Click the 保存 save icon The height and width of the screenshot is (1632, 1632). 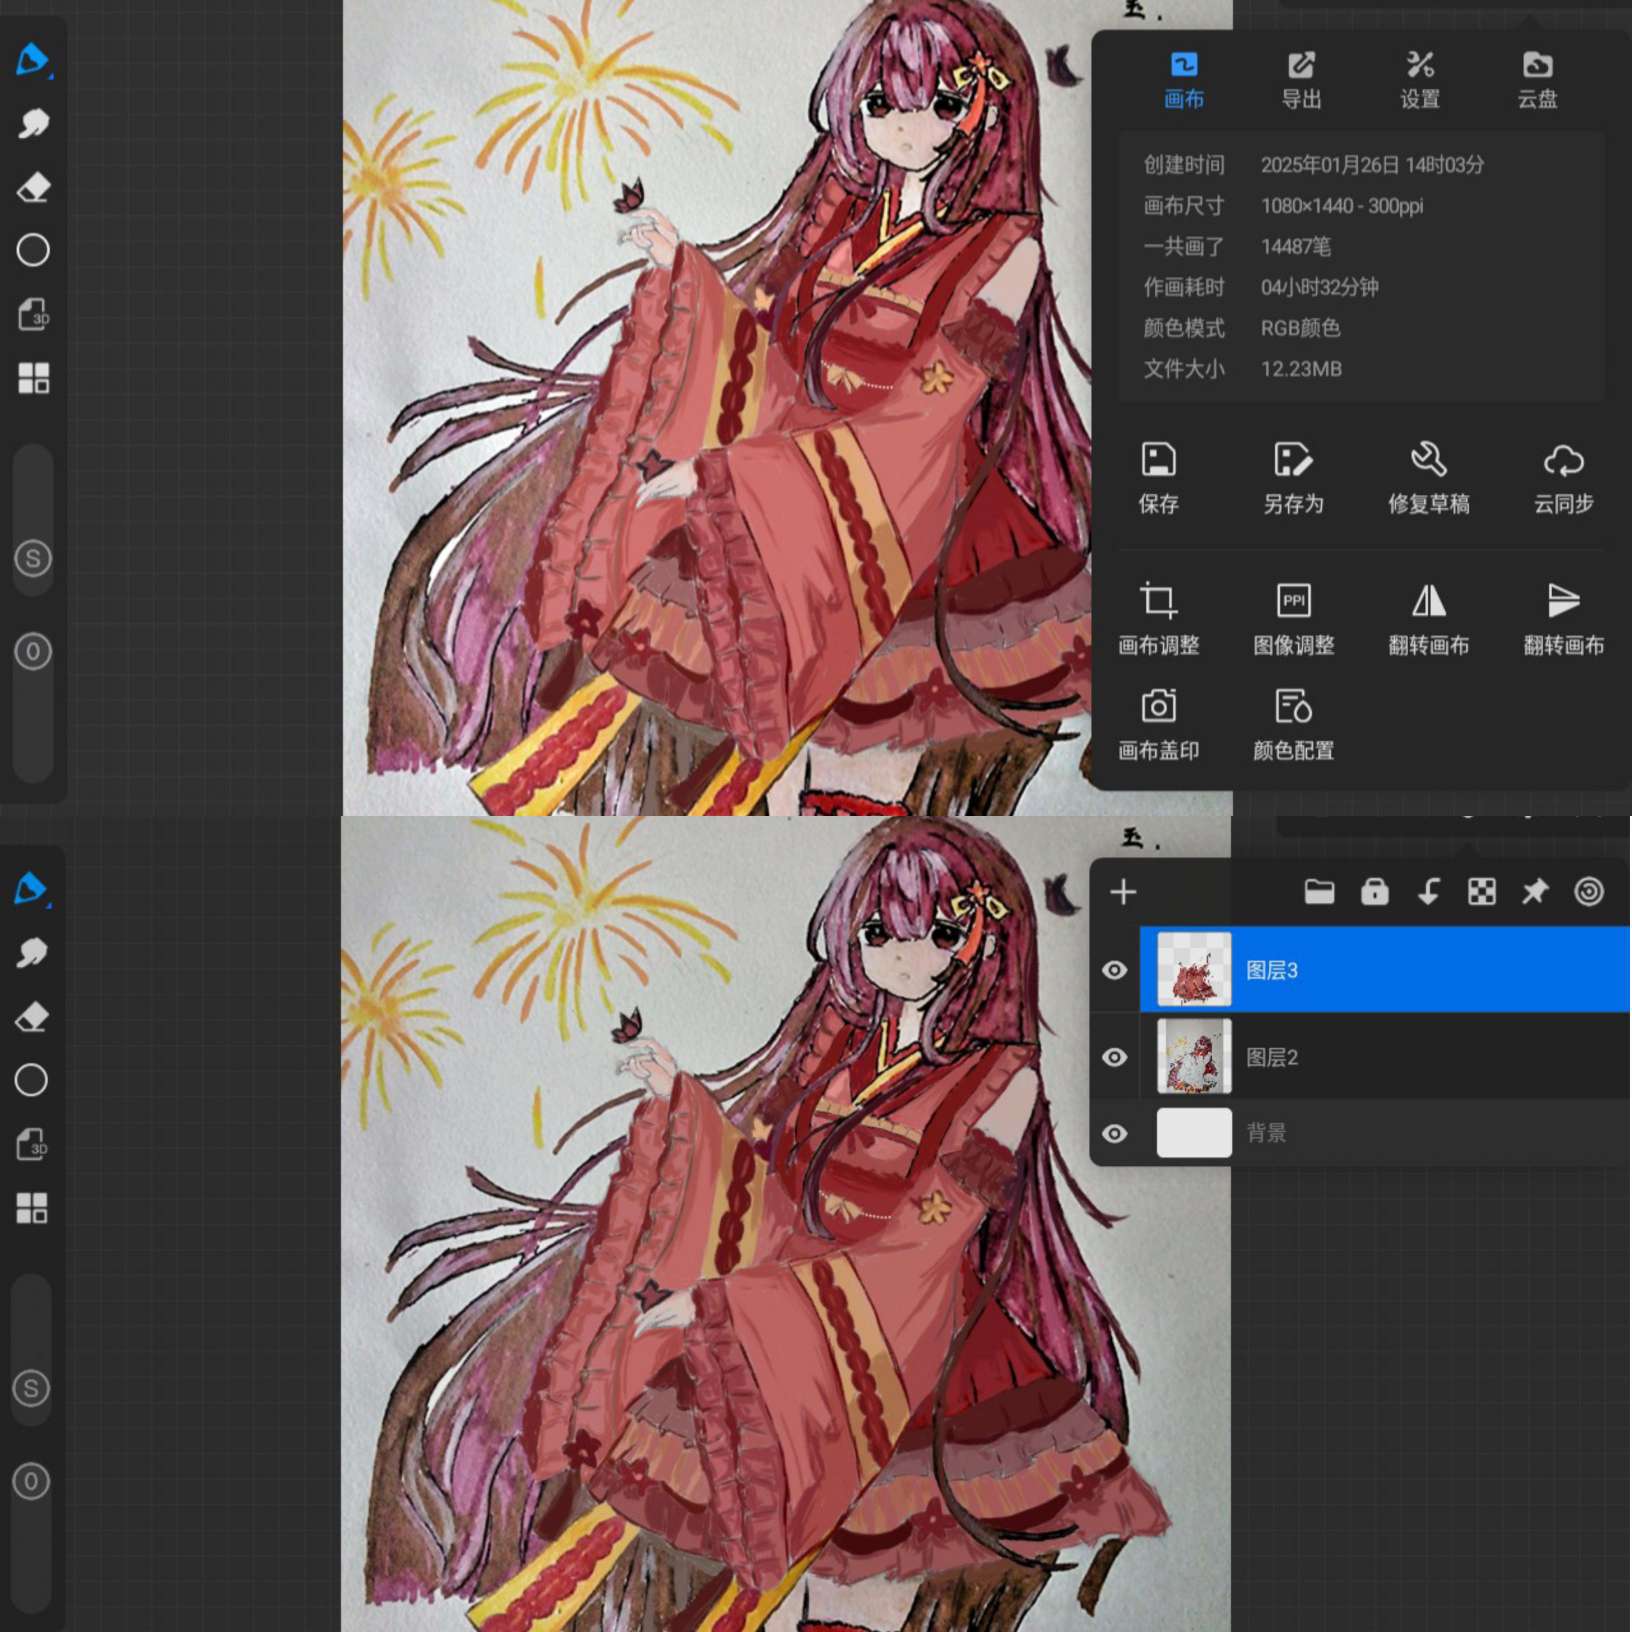[1158, 461]
